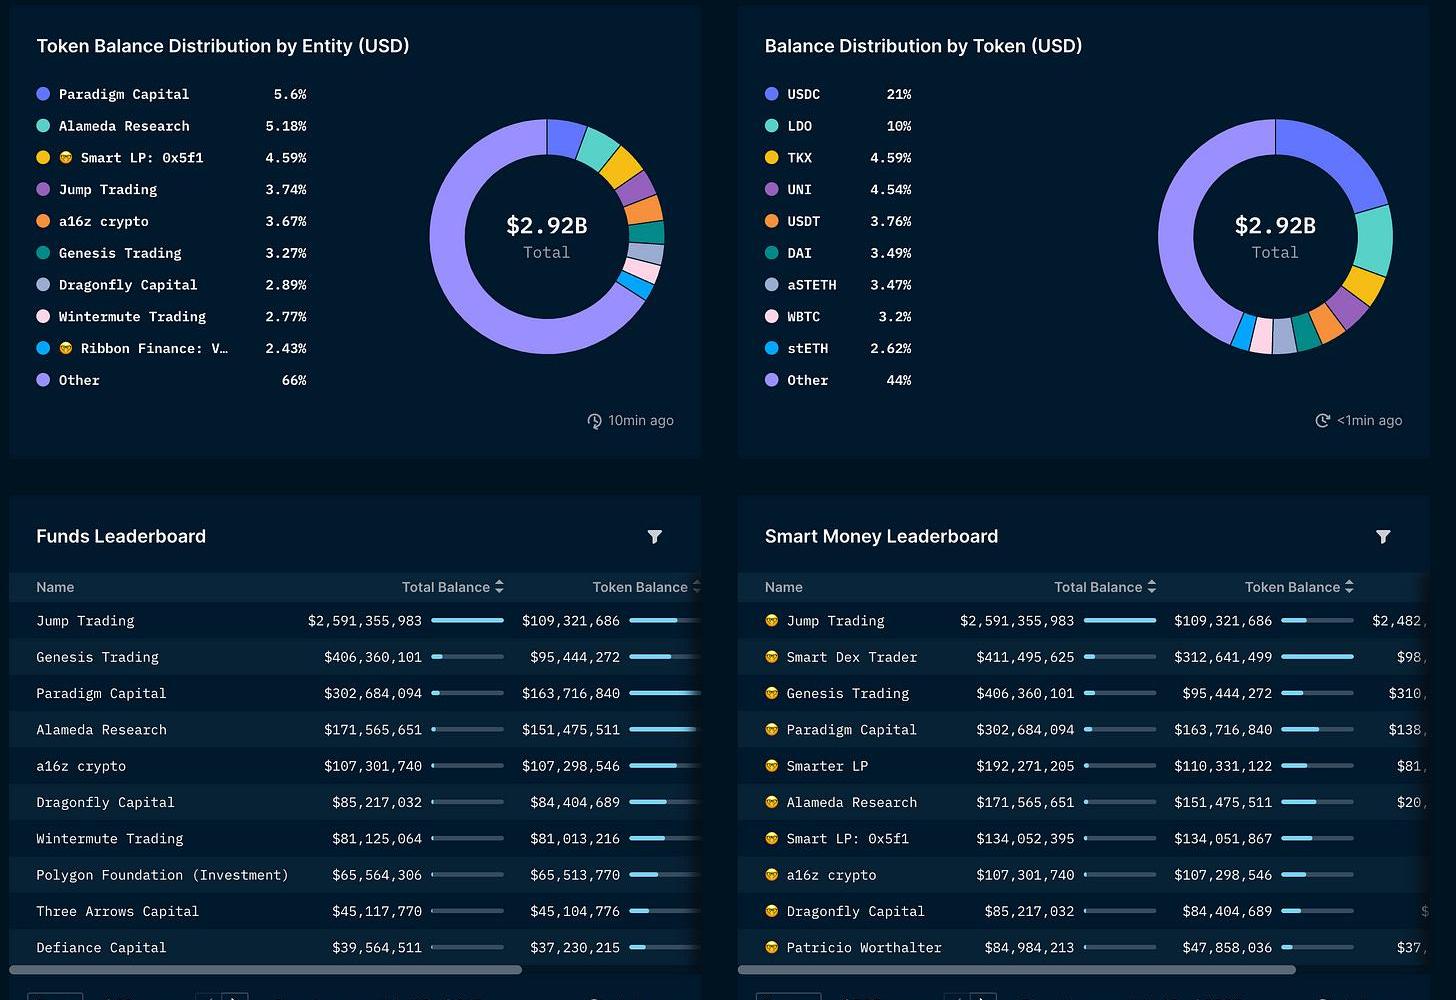Select Alameda Research legend color dot
1456x1000 pixels.
43,126
